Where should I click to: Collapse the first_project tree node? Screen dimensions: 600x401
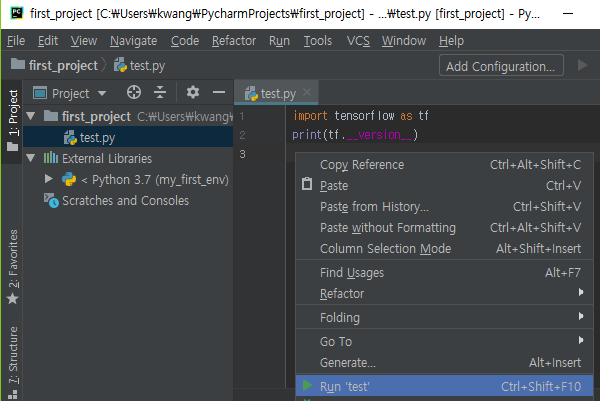click(31, 116)
